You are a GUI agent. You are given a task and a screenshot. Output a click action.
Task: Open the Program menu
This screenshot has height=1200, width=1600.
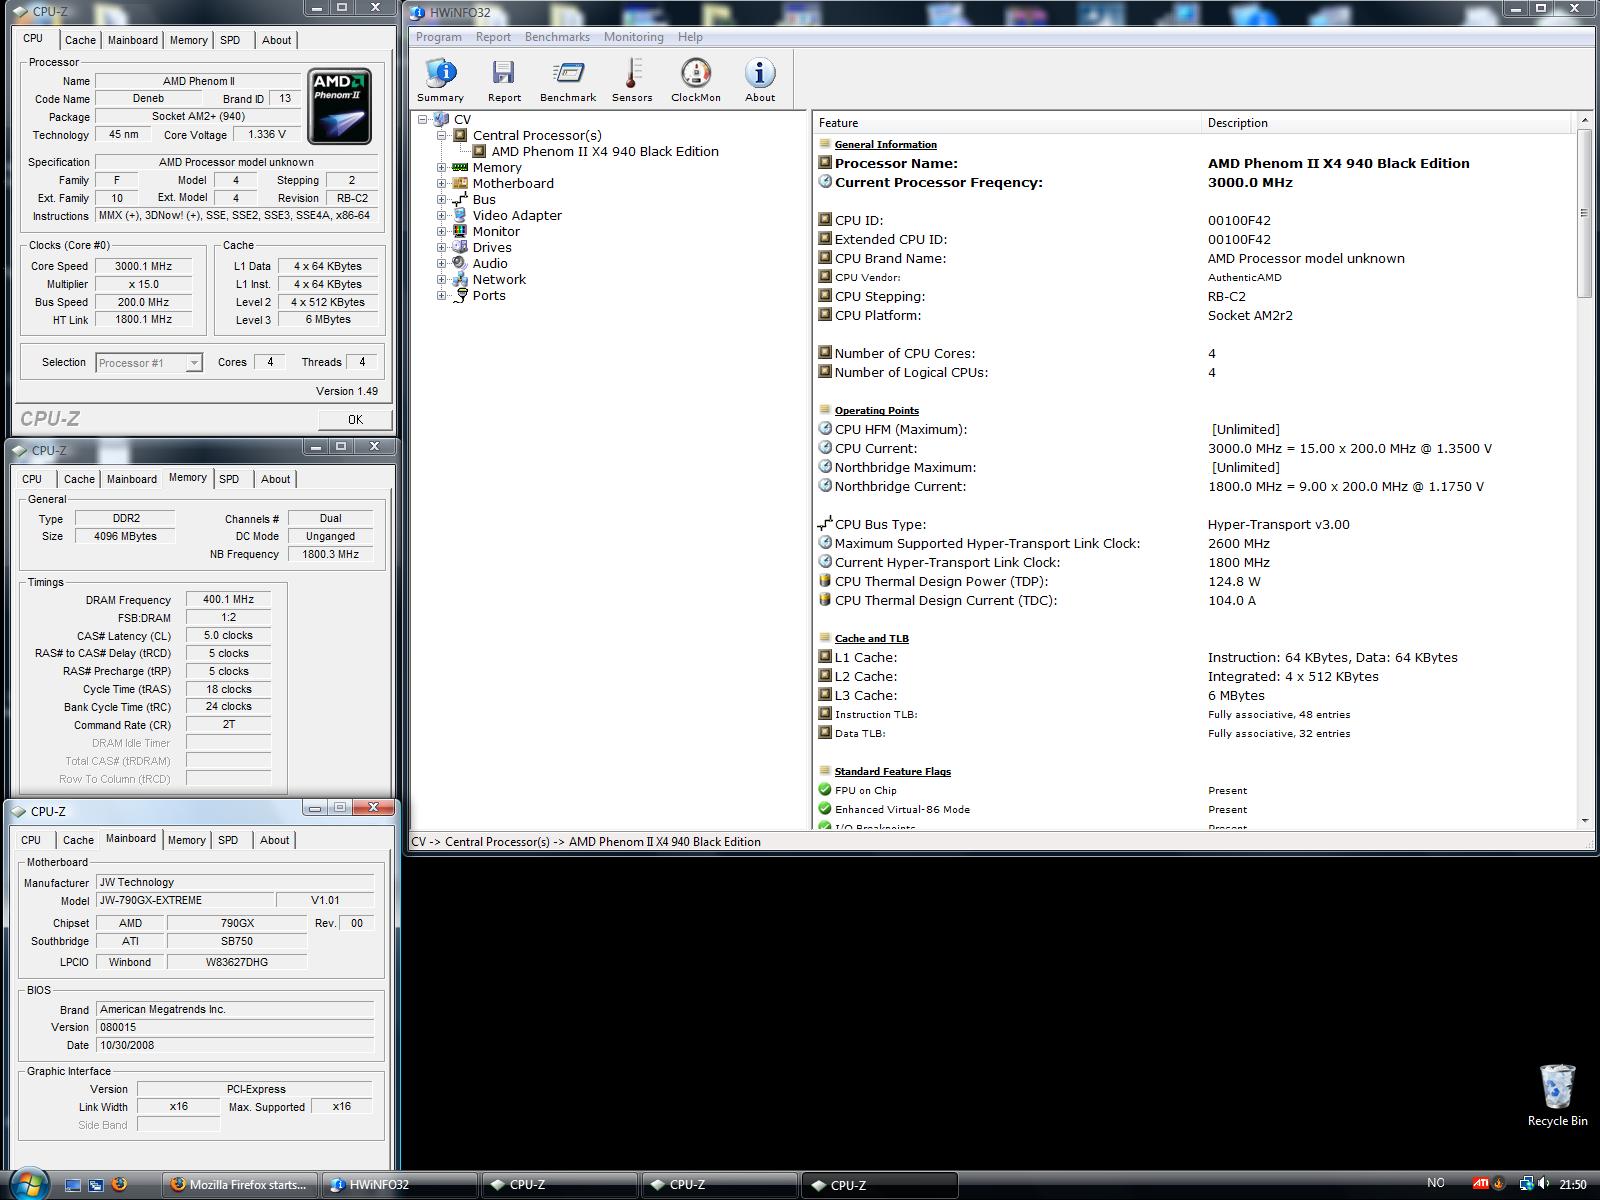439,37
